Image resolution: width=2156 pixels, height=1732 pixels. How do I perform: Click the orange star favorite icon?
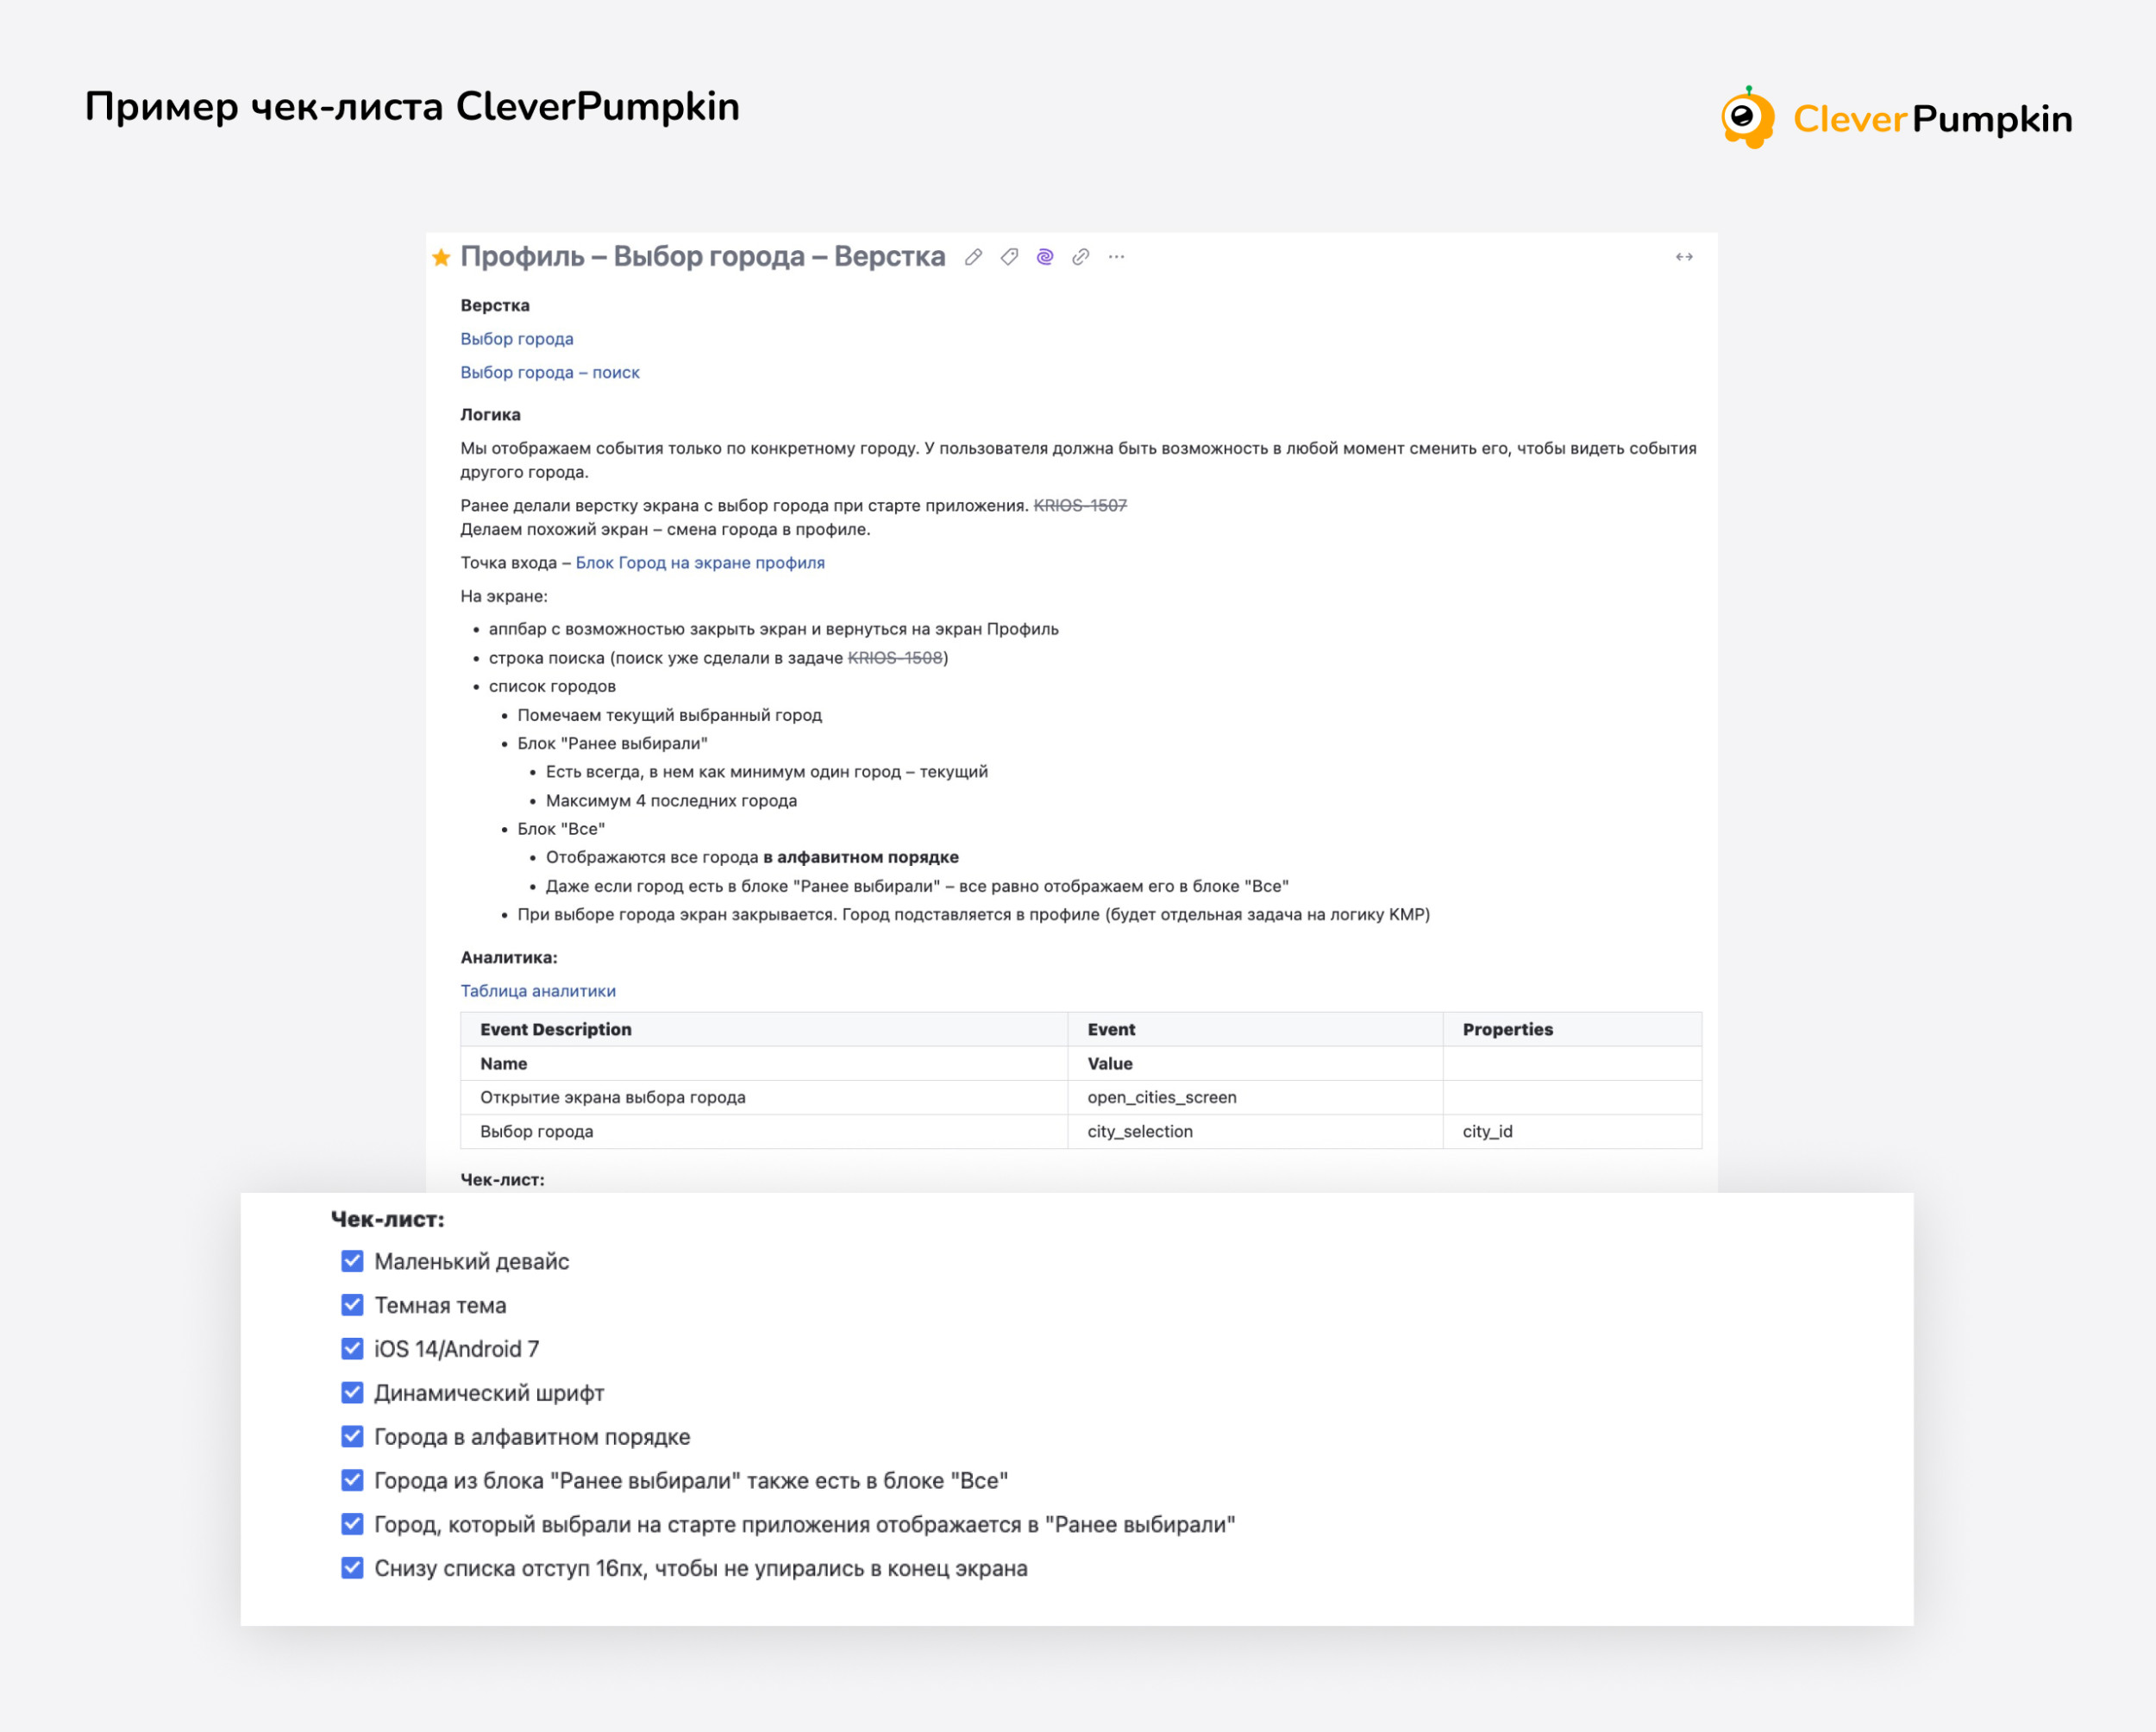(441, 258)
